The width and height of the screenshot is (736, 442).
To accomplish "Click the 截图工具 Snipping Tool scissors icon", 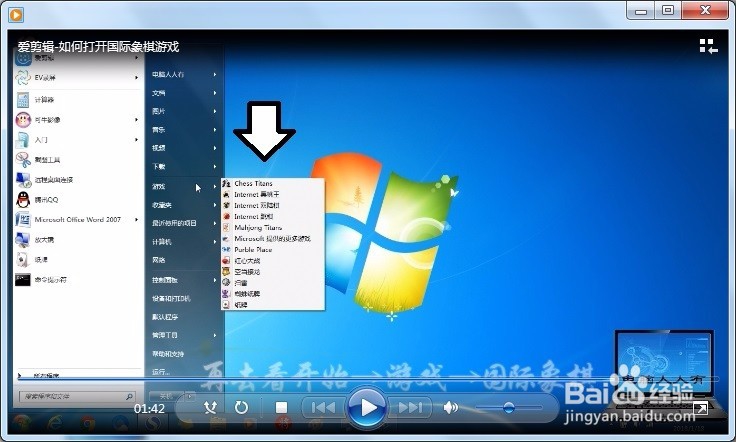I will tap(23, 160).
